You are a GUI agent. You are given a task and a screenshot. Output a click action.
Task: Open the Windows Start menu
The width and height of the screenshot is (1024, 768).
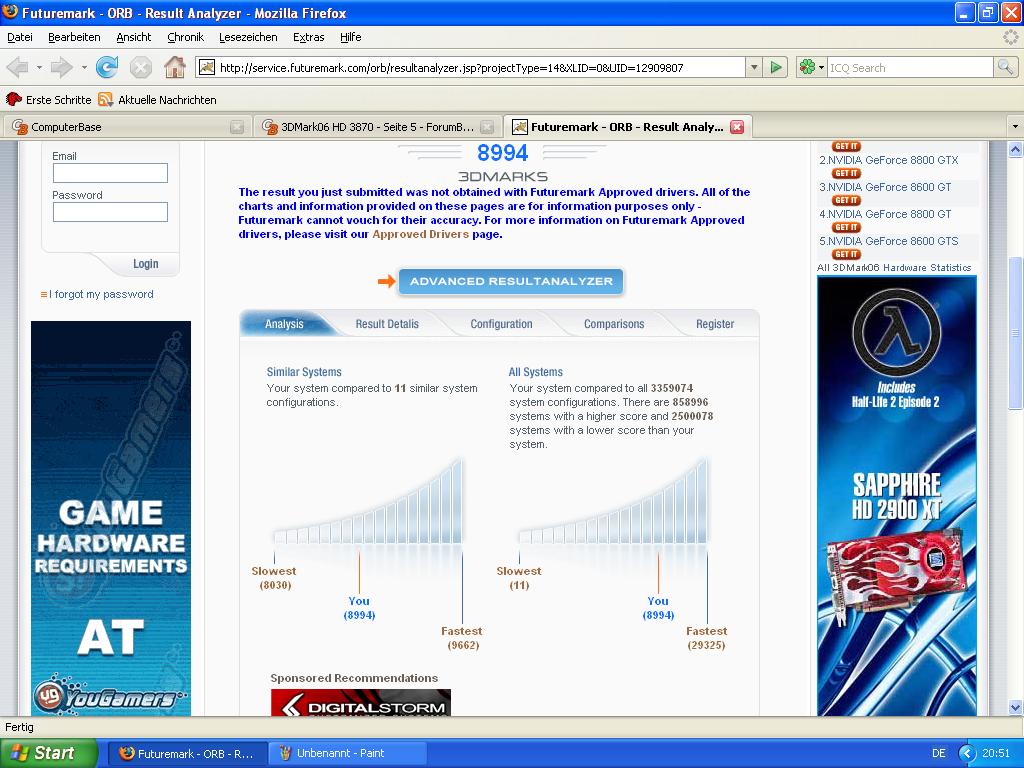(48, 753)
